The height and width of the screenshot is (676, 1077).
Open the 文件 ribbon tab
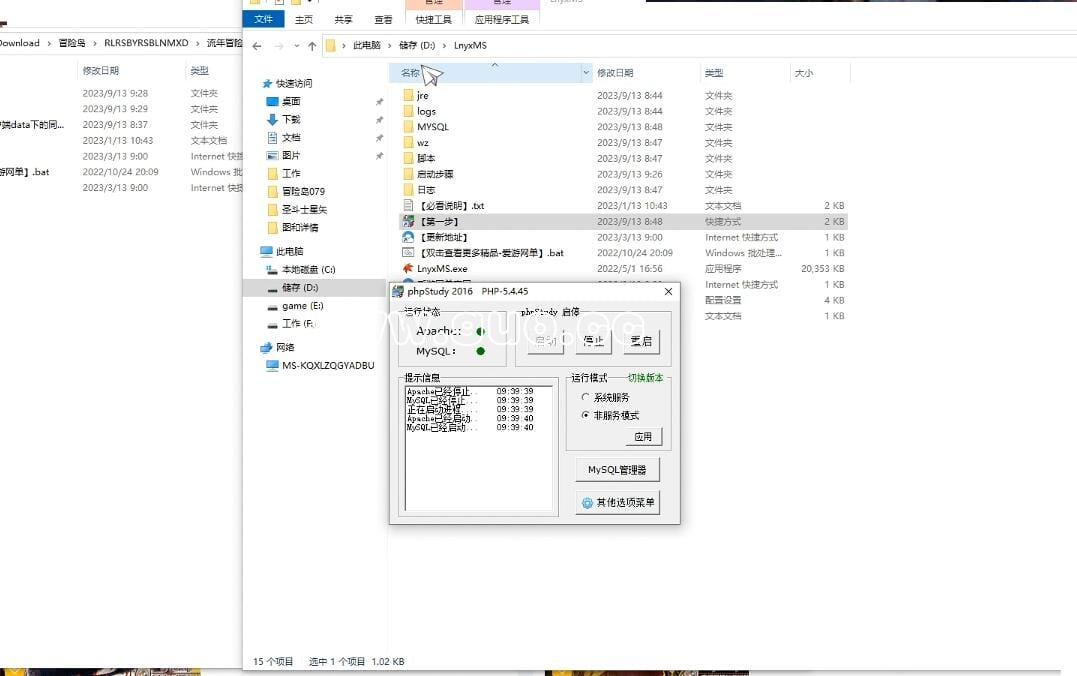[x=264, y=19]
